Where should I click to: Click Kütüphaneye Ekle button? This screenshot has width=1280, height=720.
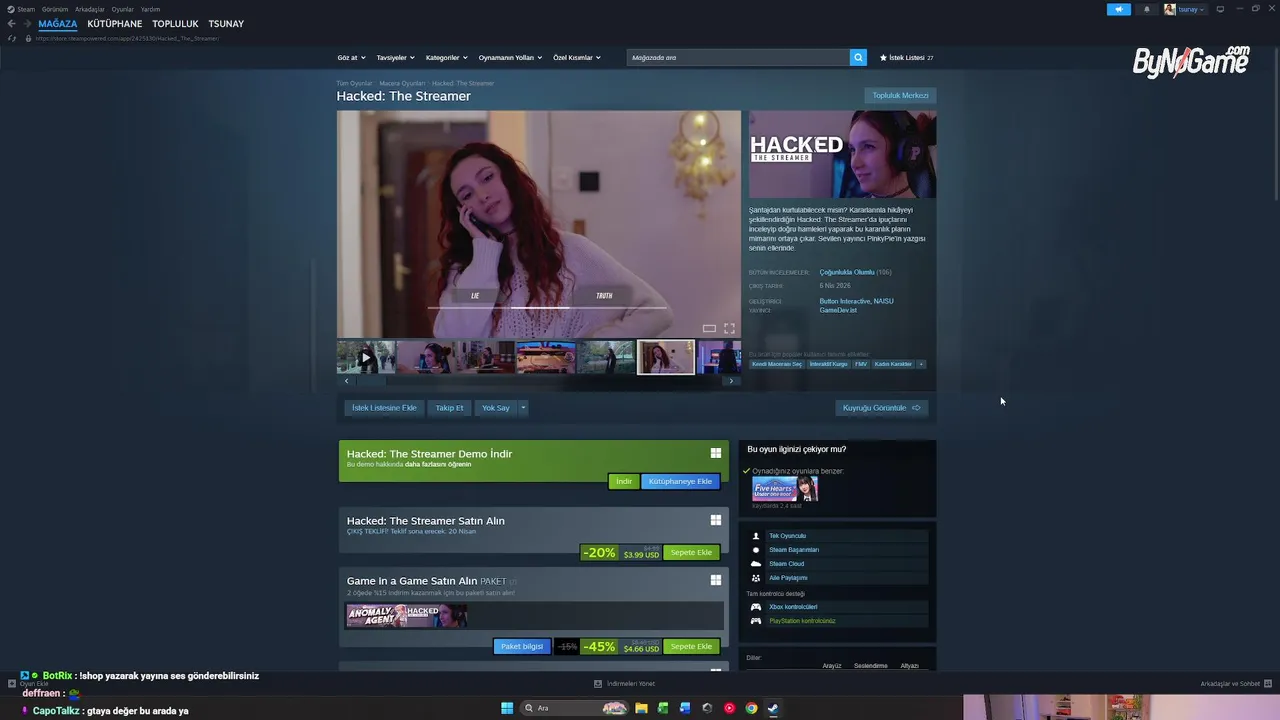(680, 481)
